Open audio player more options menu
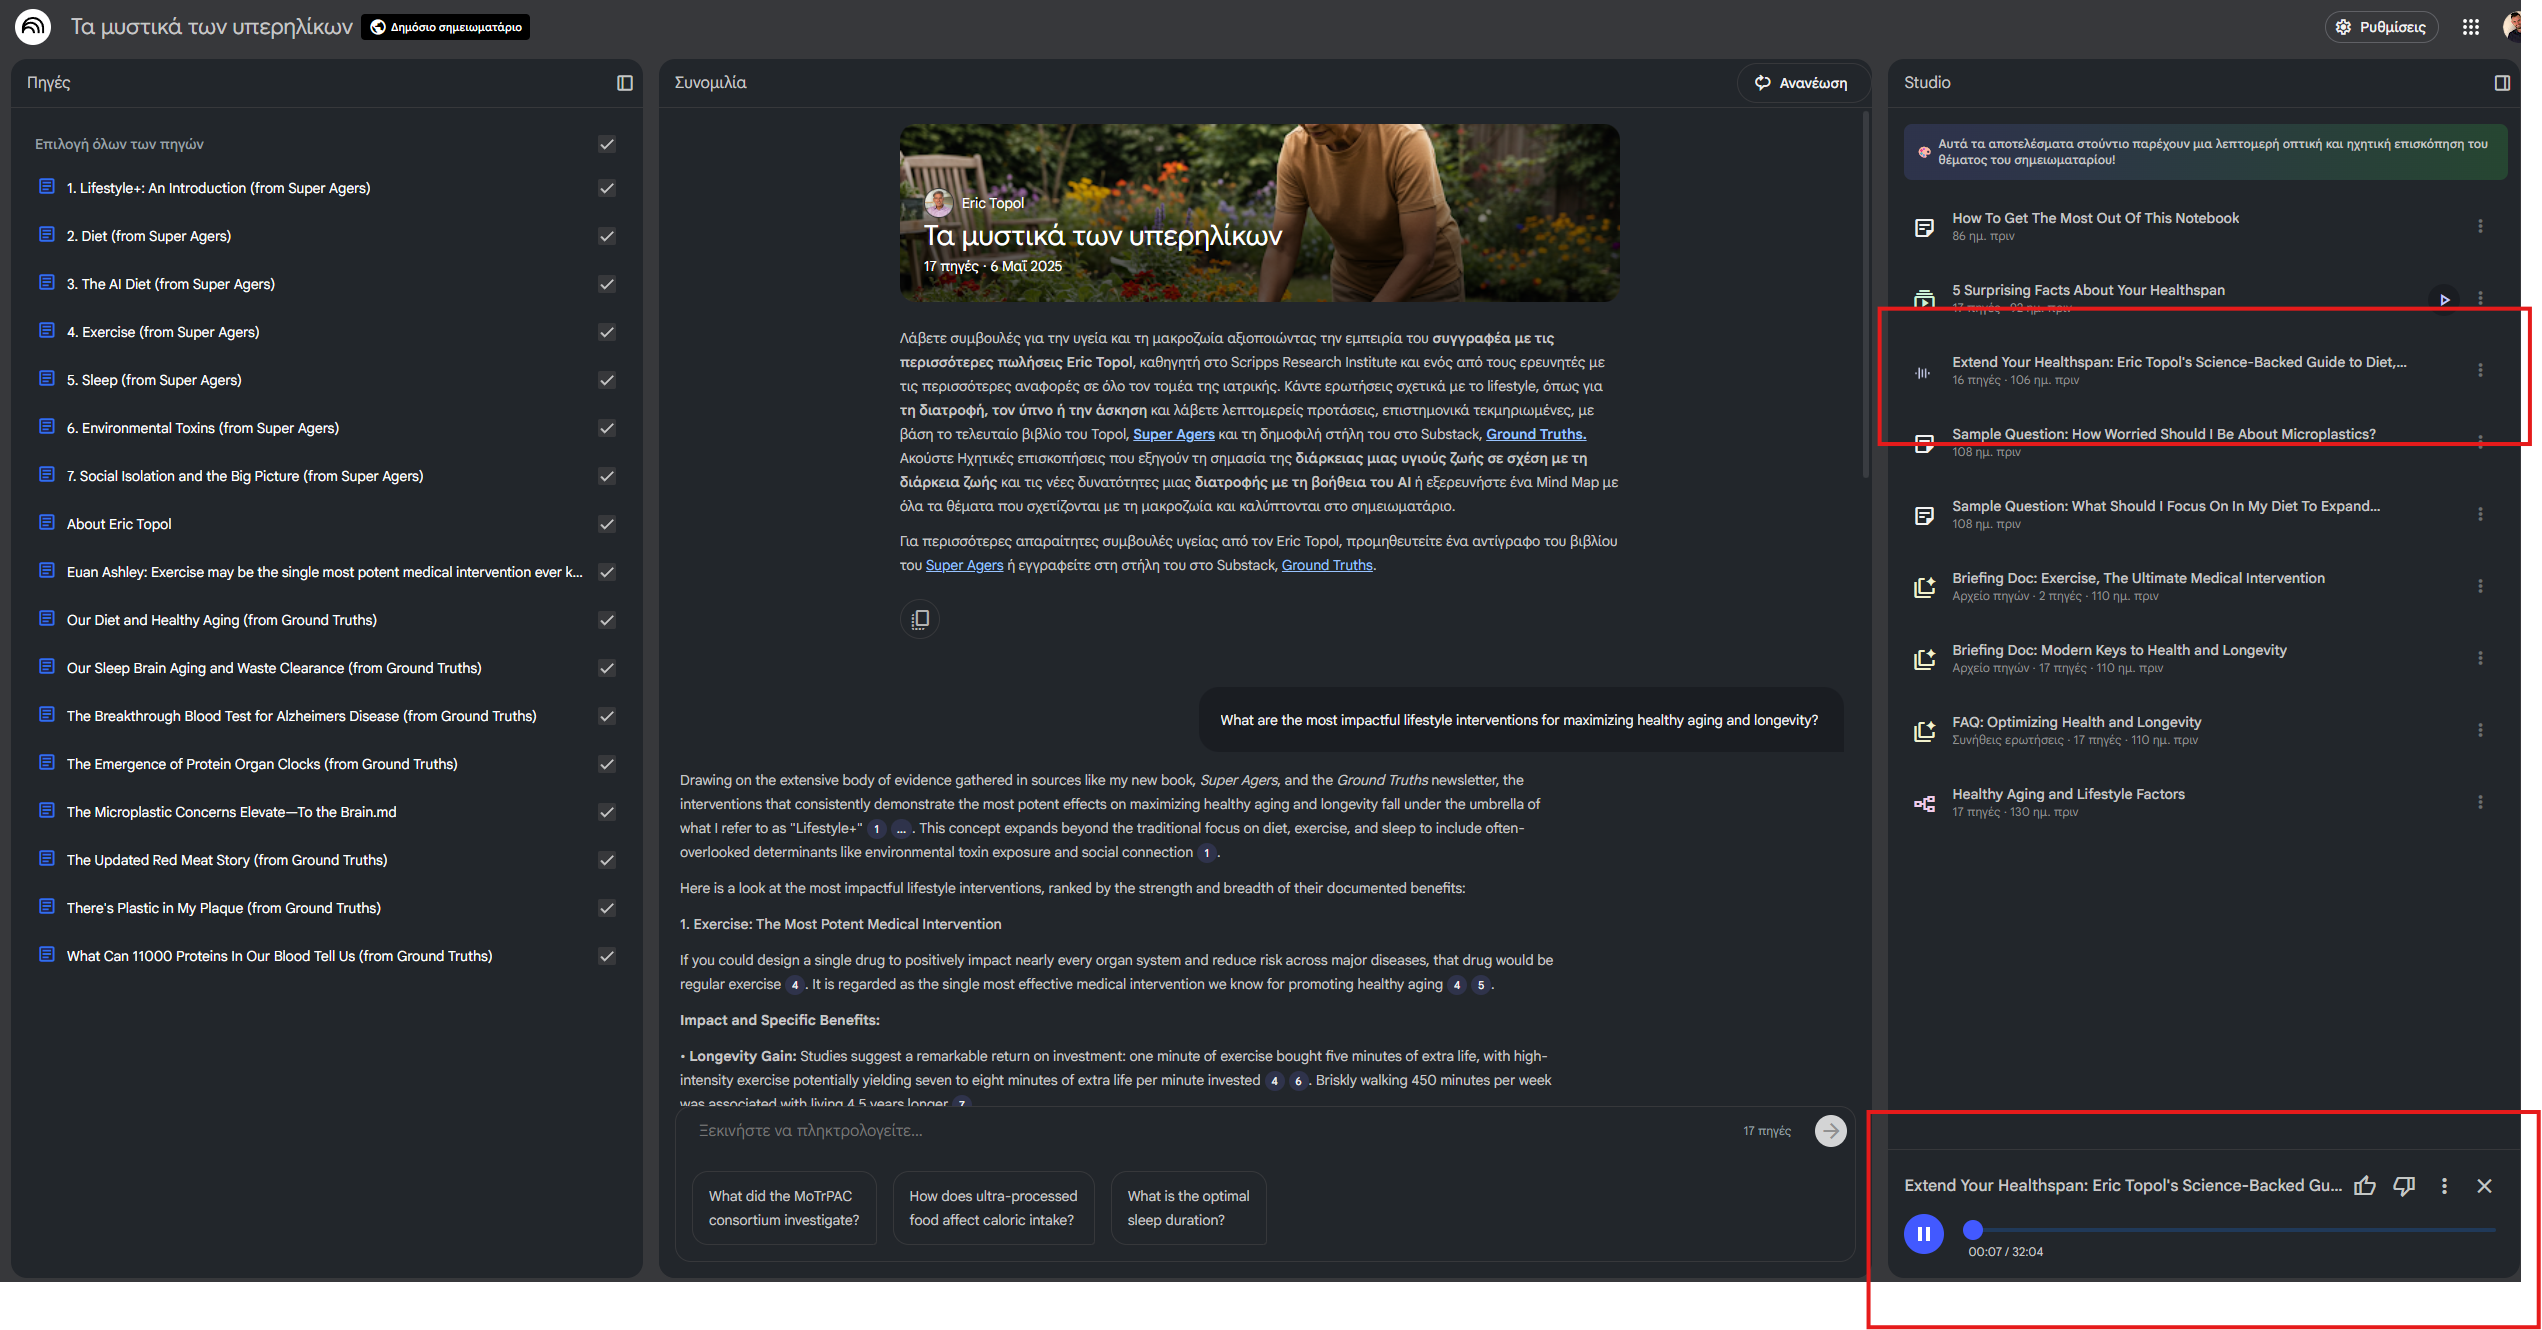The image size is (2542, 1330). (x=2444, y=1185)
